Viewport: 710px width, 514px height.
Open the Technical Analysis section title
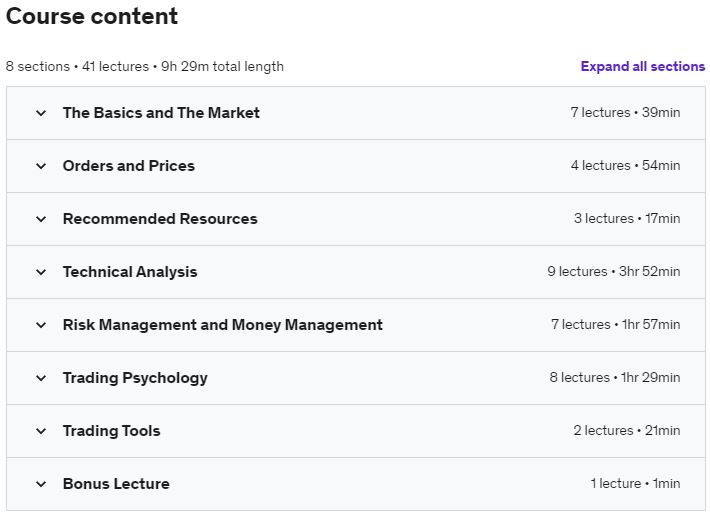pos(130,272)
